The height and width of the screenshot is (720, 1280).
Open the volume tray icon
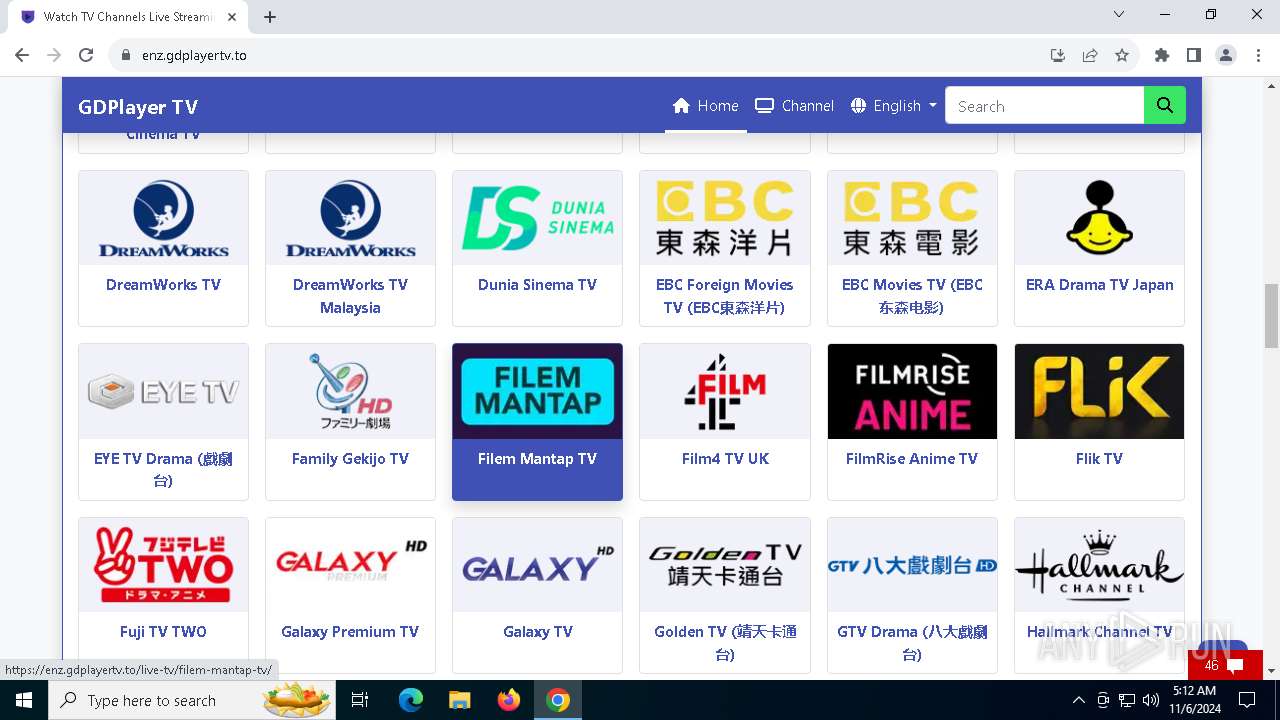pos(1151,700)
